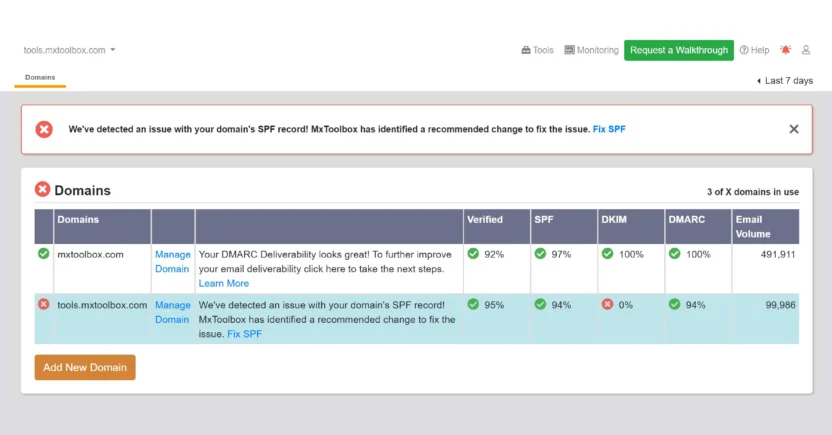Screen dimensions: 832x435
Task: Open Manage Domain for tools.mxtoolbox.com
Action: (172, 312)
